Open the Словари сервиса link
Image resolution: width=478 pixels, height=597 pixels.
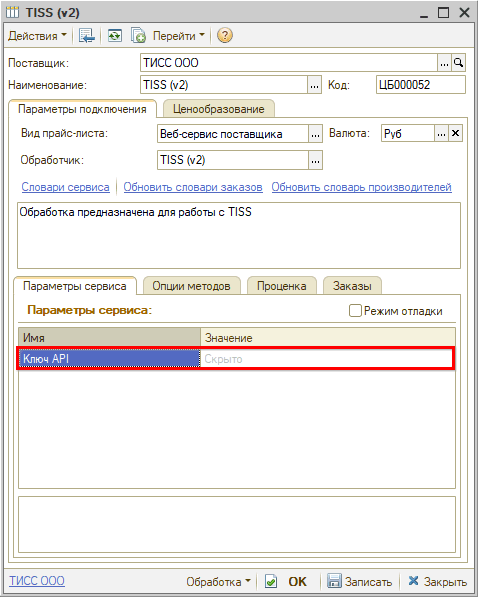click(x=66, y=187)
